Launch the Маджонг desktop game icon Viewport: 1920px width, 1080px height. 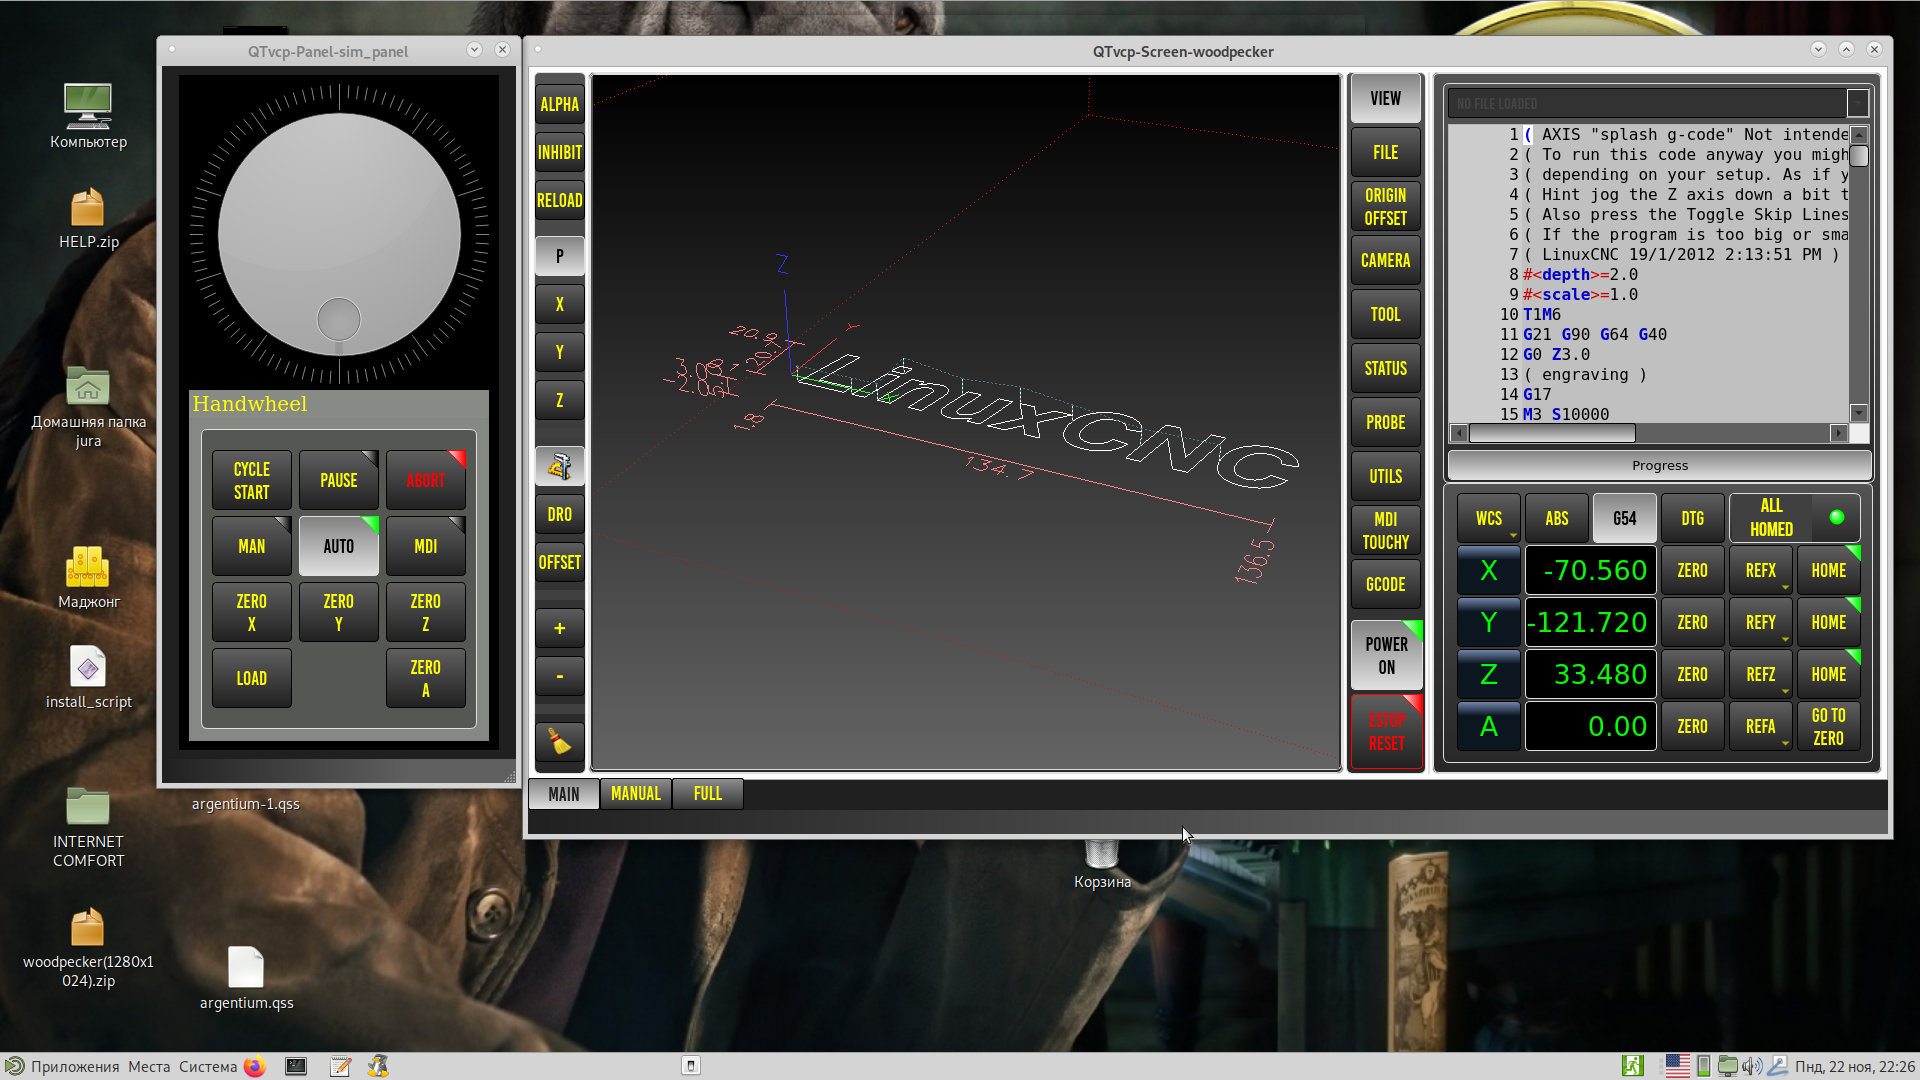pos(88,577)
